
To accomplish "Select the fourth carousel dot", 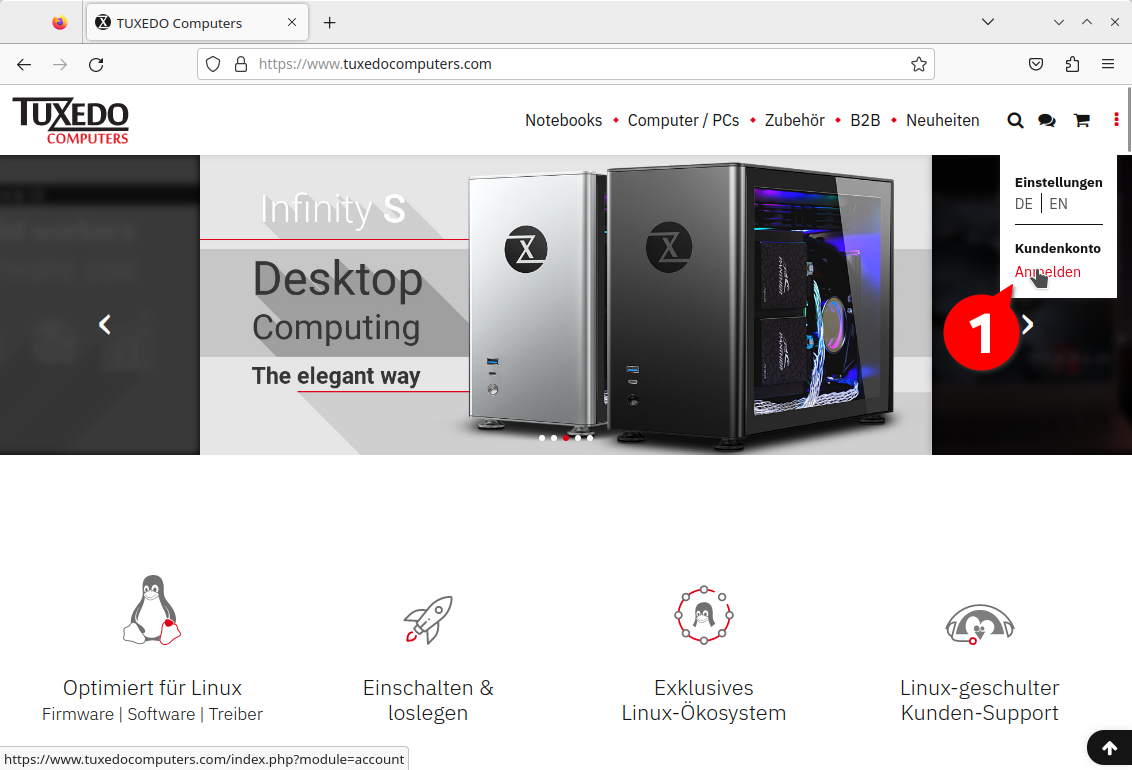I will coord(578,438).
